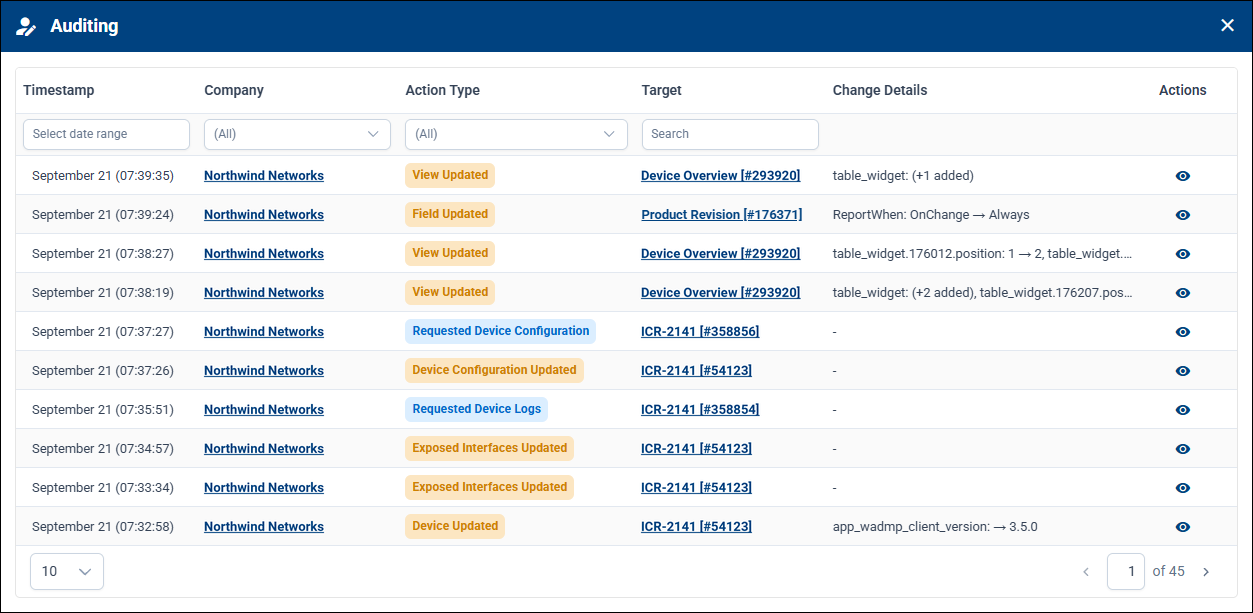This screenshot has height=613, width=1253.
Task: Click timestamp September 21 (07:37:26)
Action: 103,371
